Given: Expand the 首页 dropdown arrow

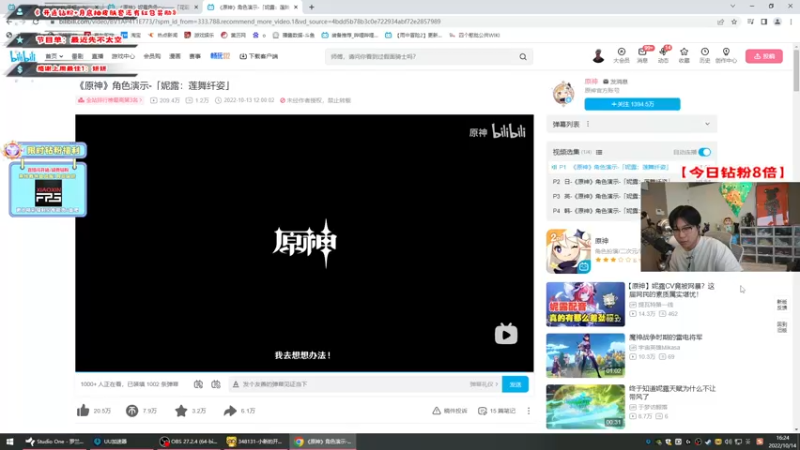Looking at the screenshot, I should pyautogui.click(x=61, y=56).
